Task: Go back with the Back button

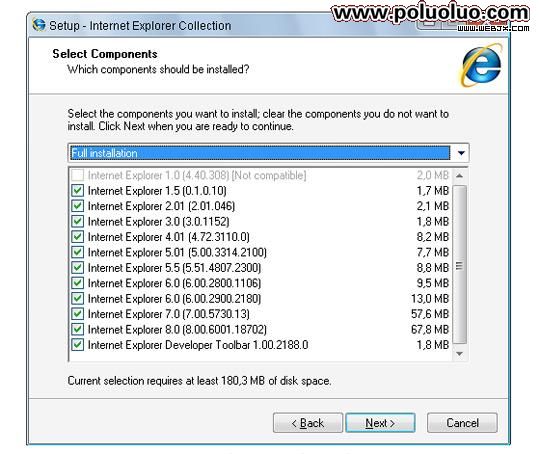Action: [308, 423]
